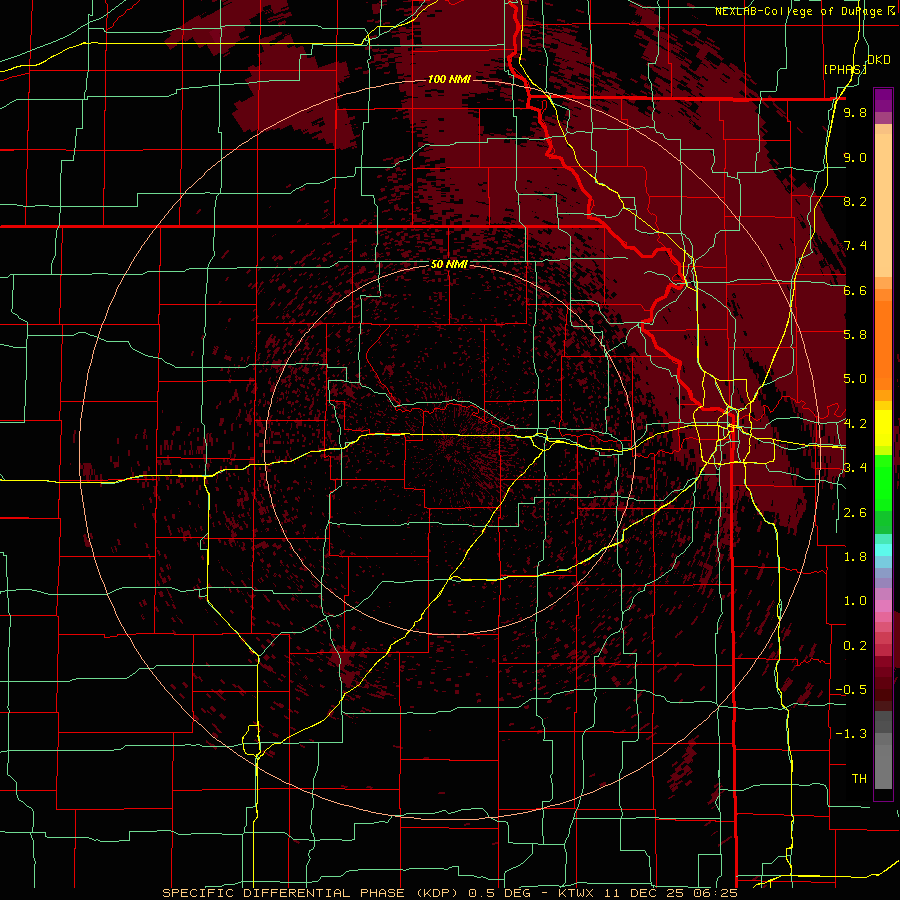
Task: Click the "1.0" scale value
Action: pos(855,601)
